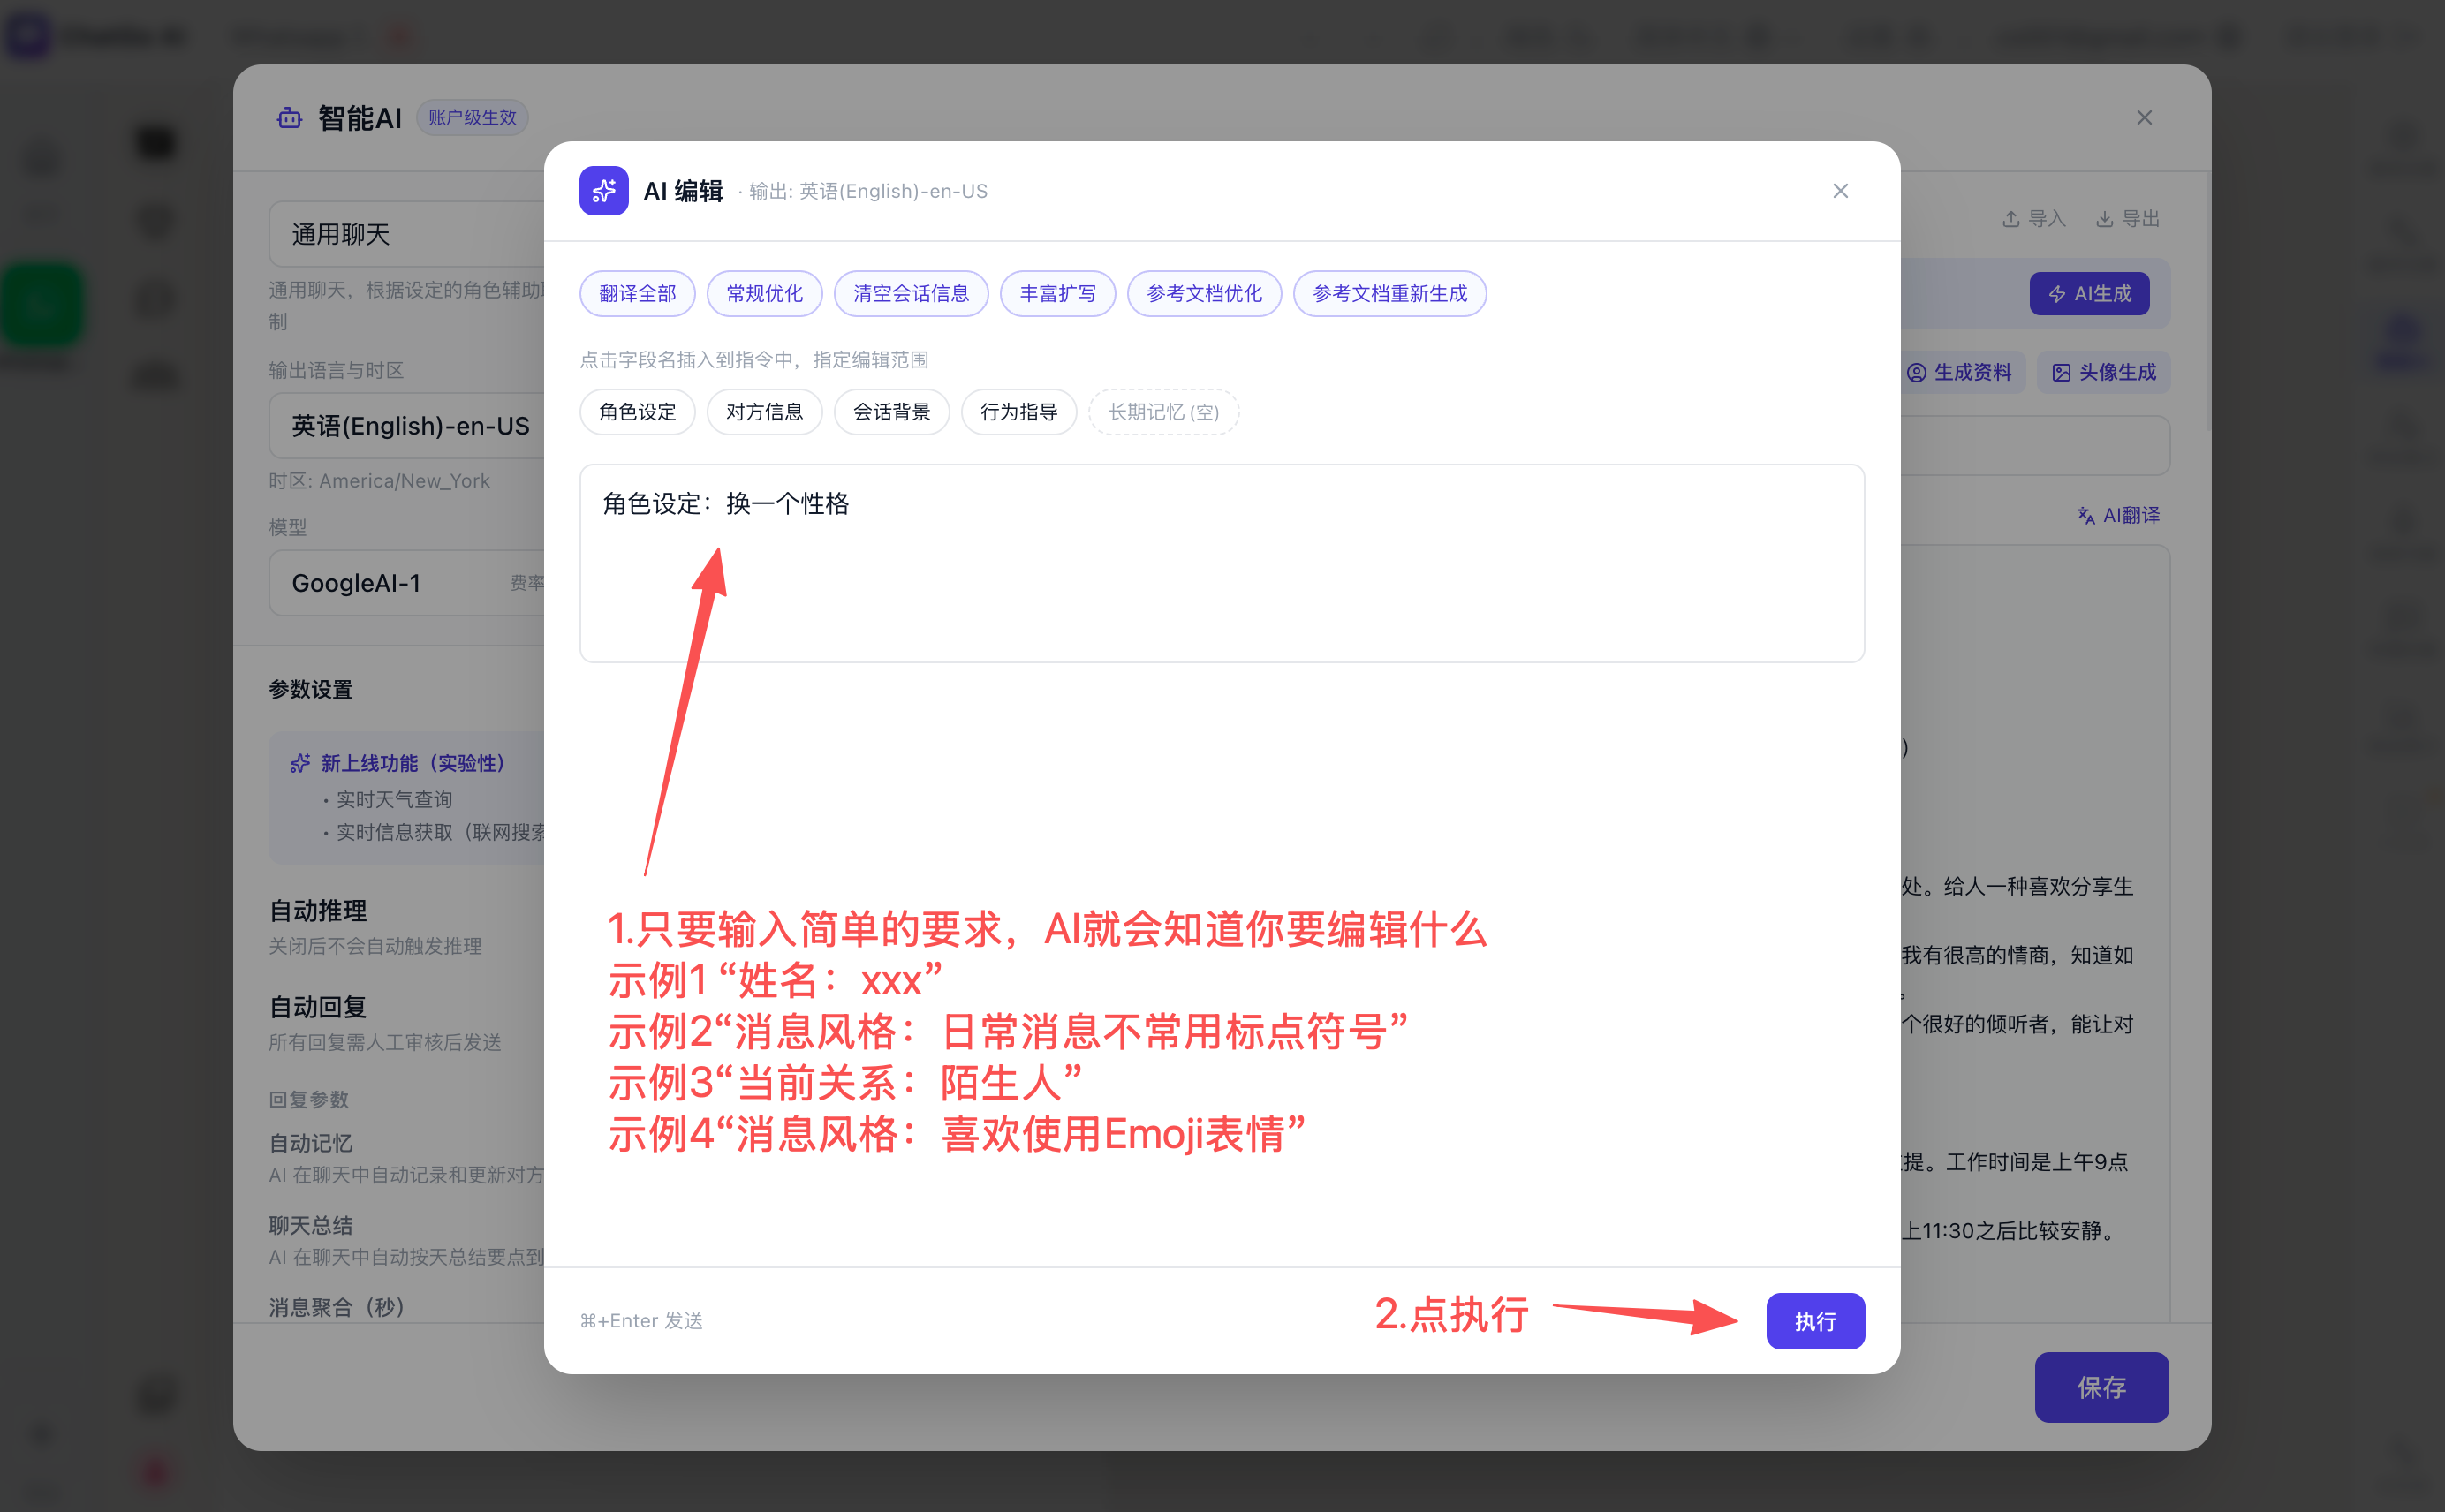Choose the 清空会话信息 chip
Viewport: 2445px width, 1512px height.
(x=910, y=293)
